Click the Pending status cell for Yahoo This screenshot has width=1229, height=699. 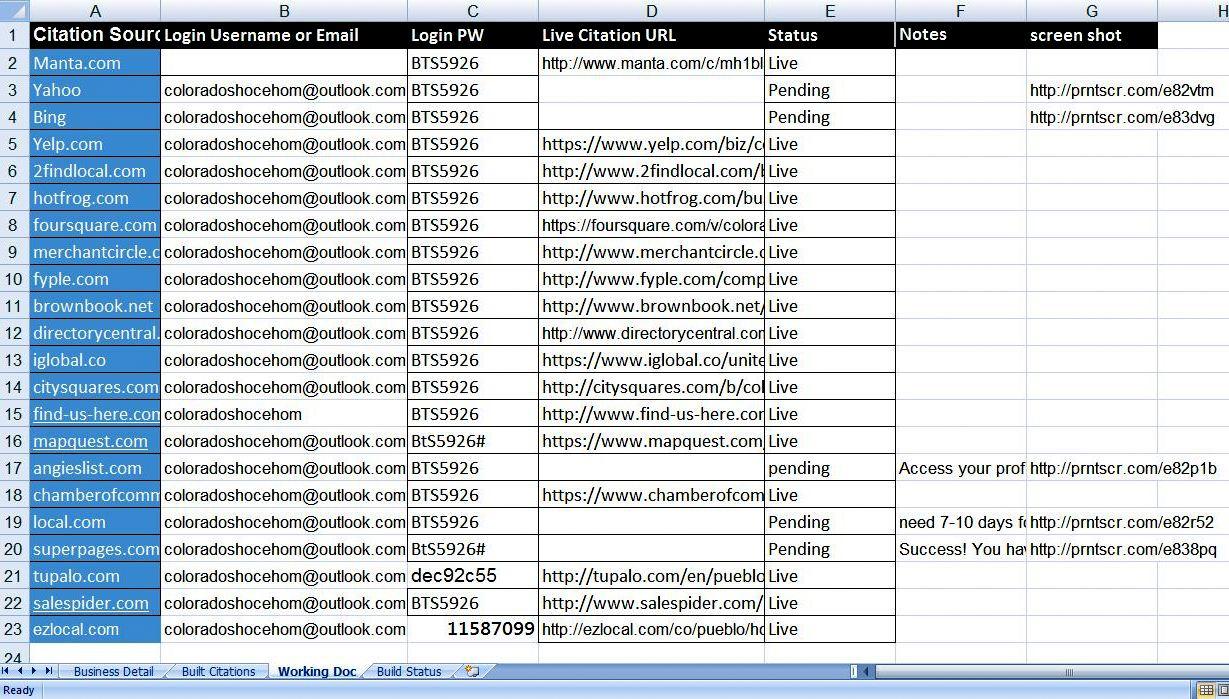pos(829,90)
